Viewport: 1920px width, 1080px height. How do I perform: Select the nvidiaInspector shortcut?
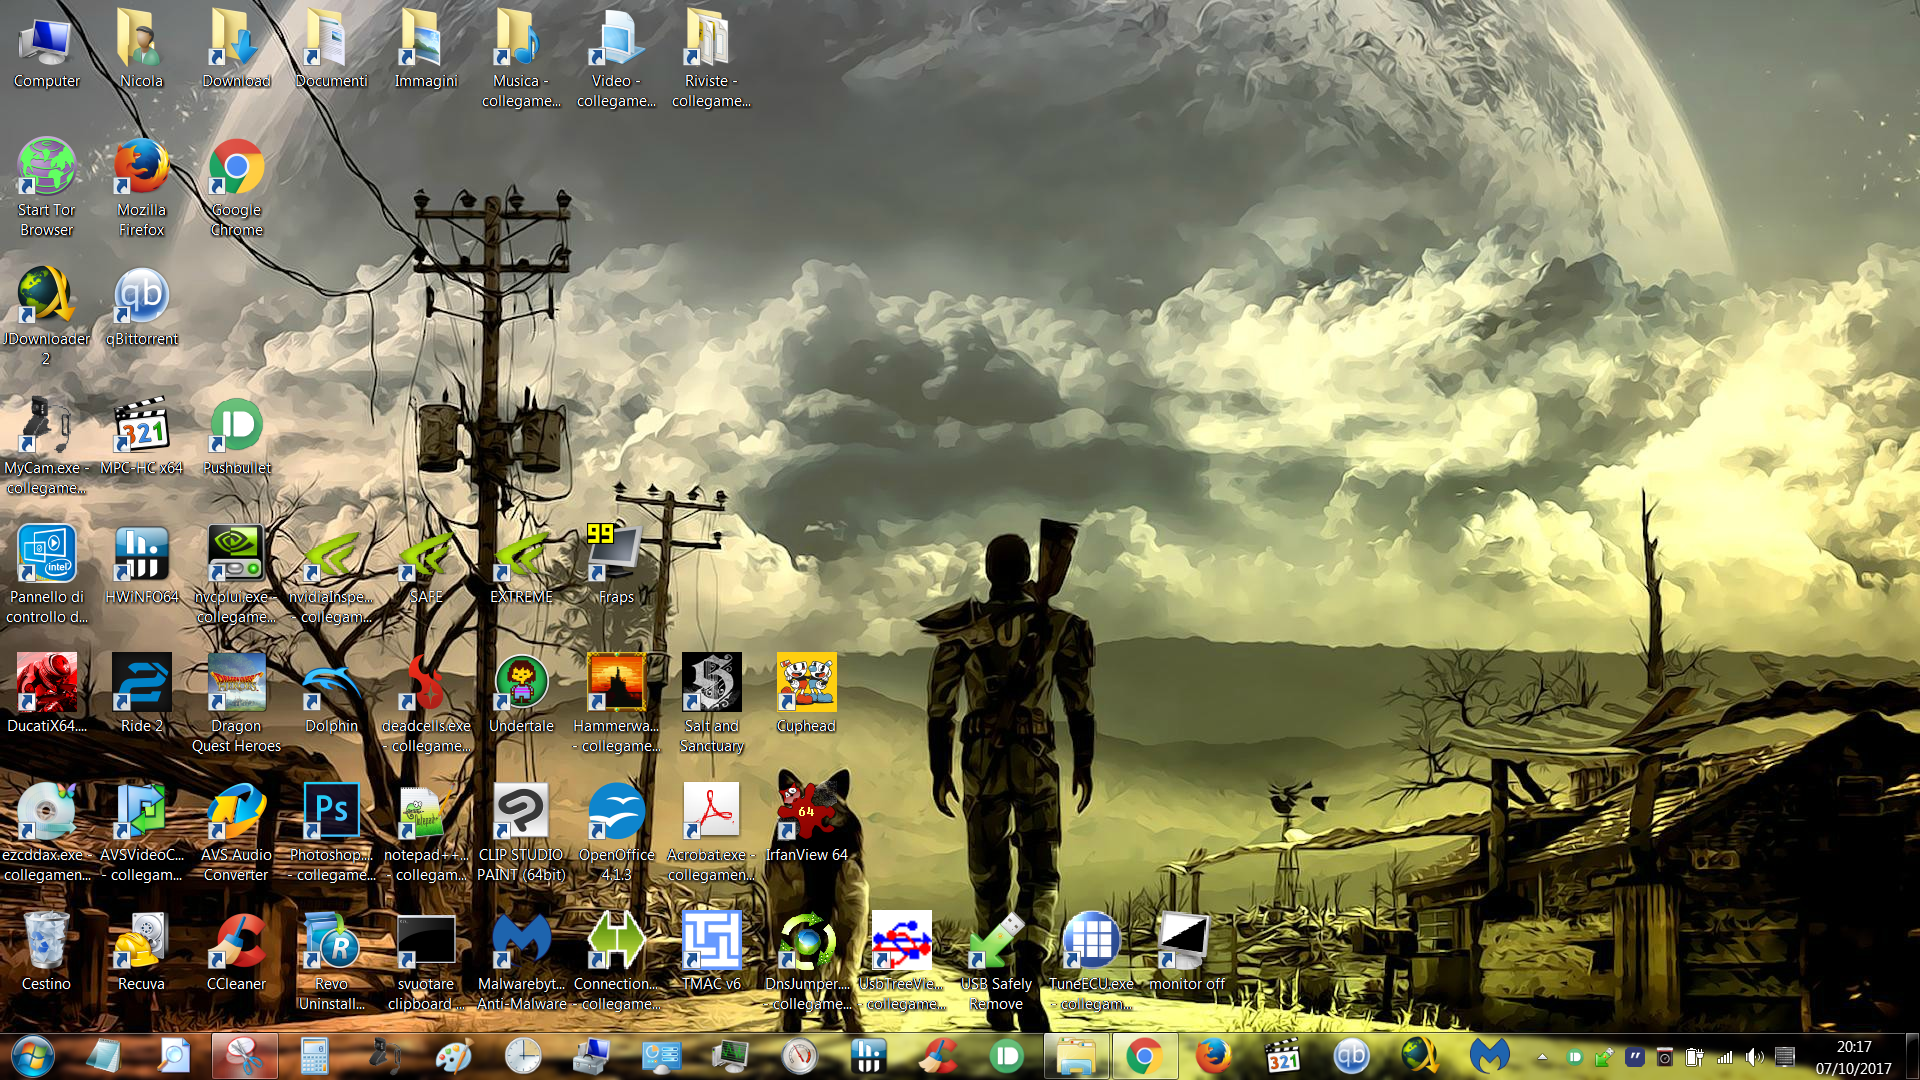point(331,575)
